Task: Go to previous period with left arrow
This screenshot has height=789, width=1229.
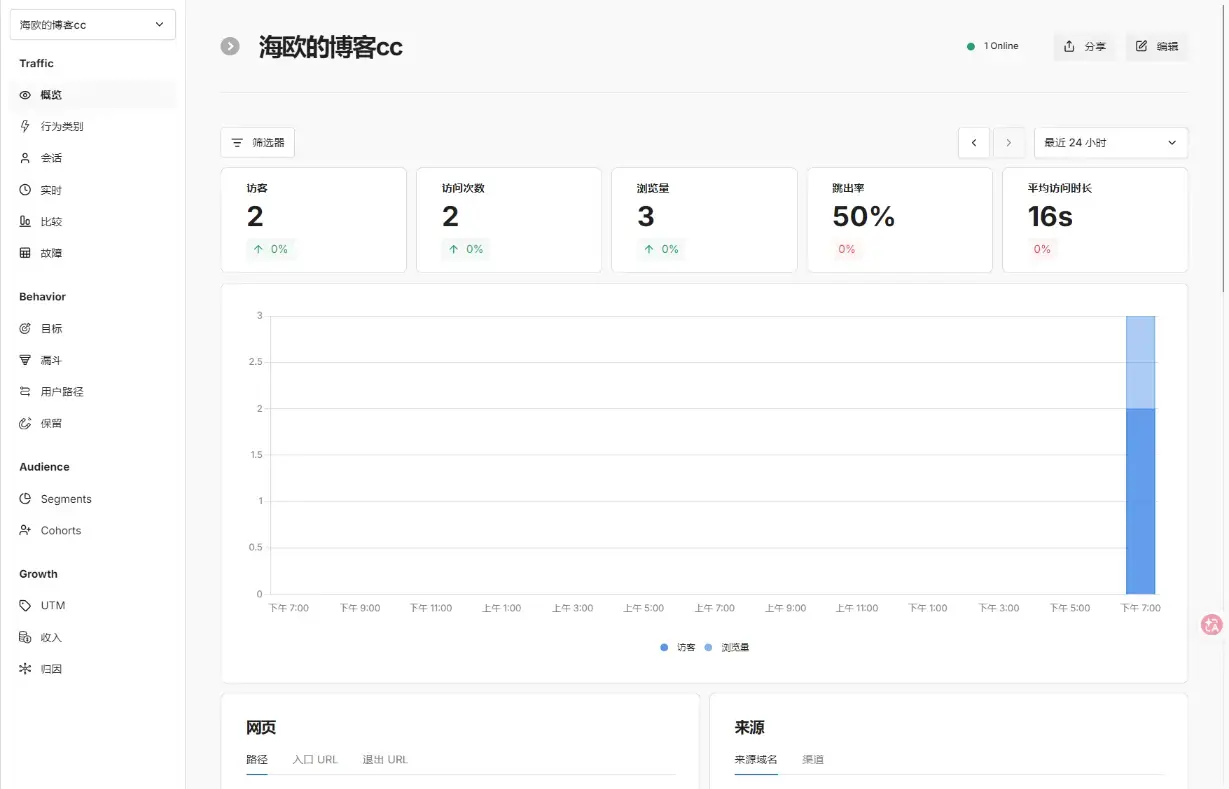Action: [x=973, y=143]
